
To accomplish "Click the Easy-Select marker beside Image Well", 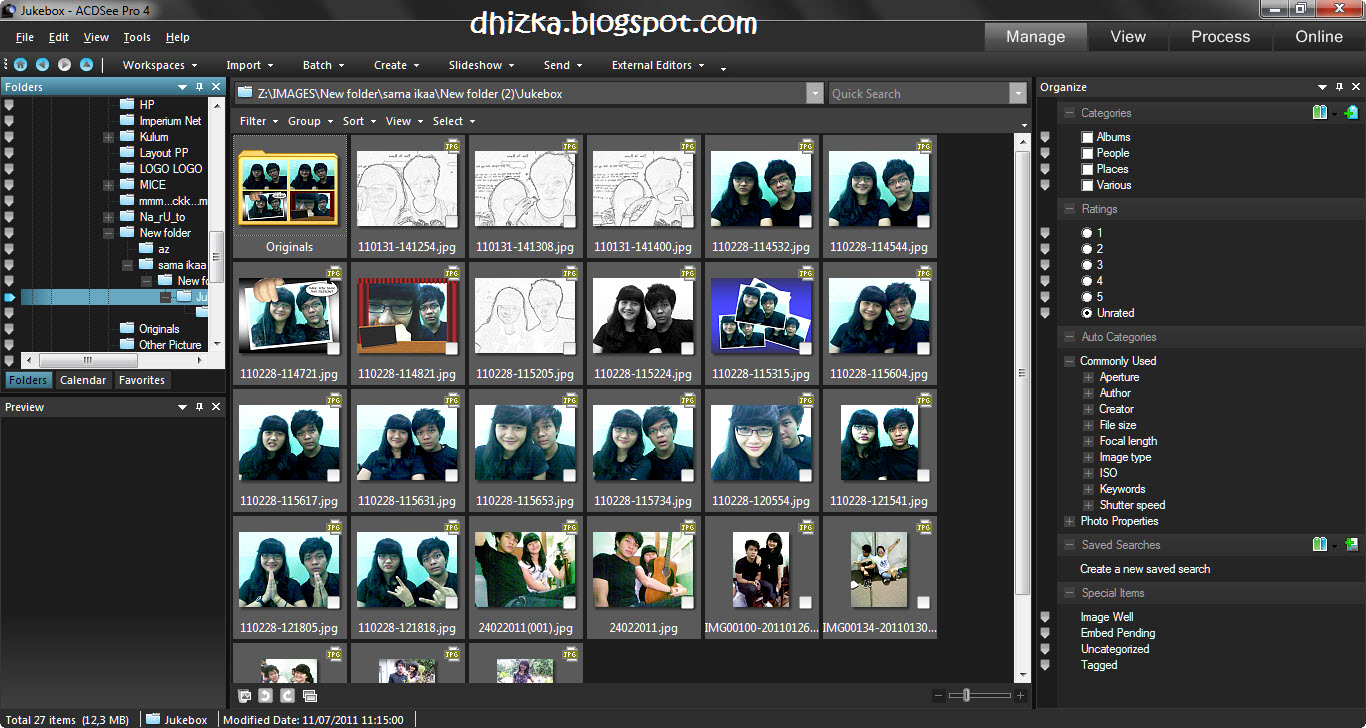I will pyautogui.click(x=1045, y=617).
